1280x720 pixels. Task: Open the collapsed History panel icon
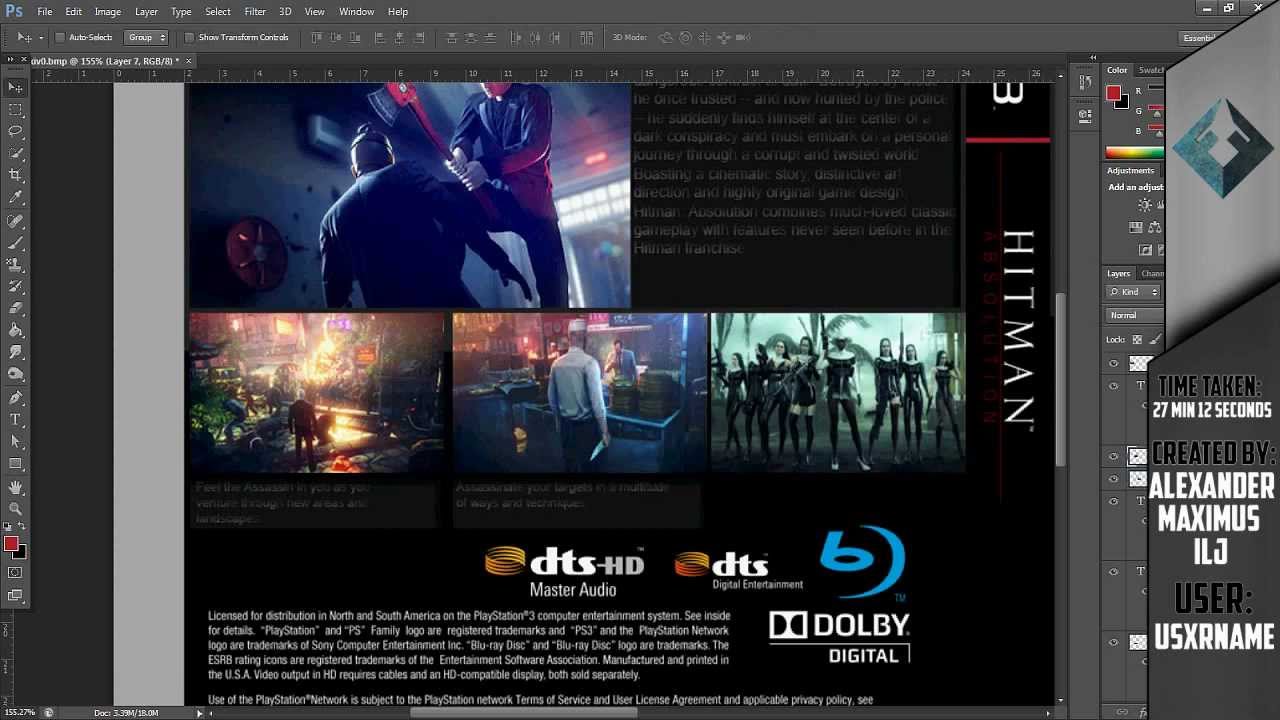click(1085, 81)
